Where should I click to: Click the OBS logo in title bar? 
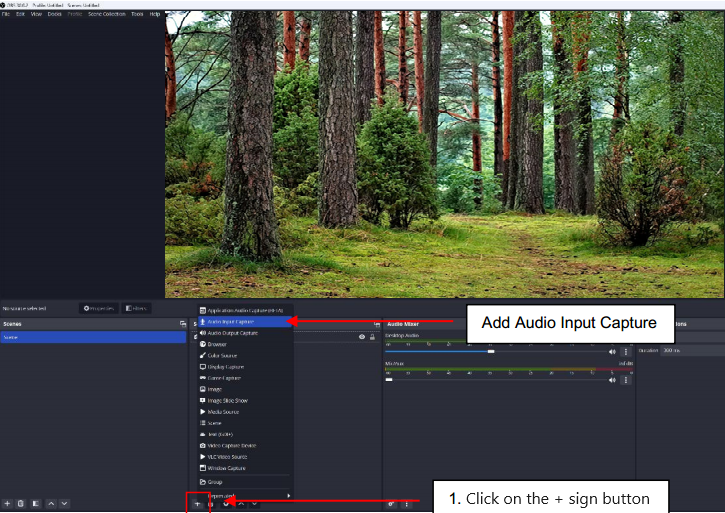3,5
